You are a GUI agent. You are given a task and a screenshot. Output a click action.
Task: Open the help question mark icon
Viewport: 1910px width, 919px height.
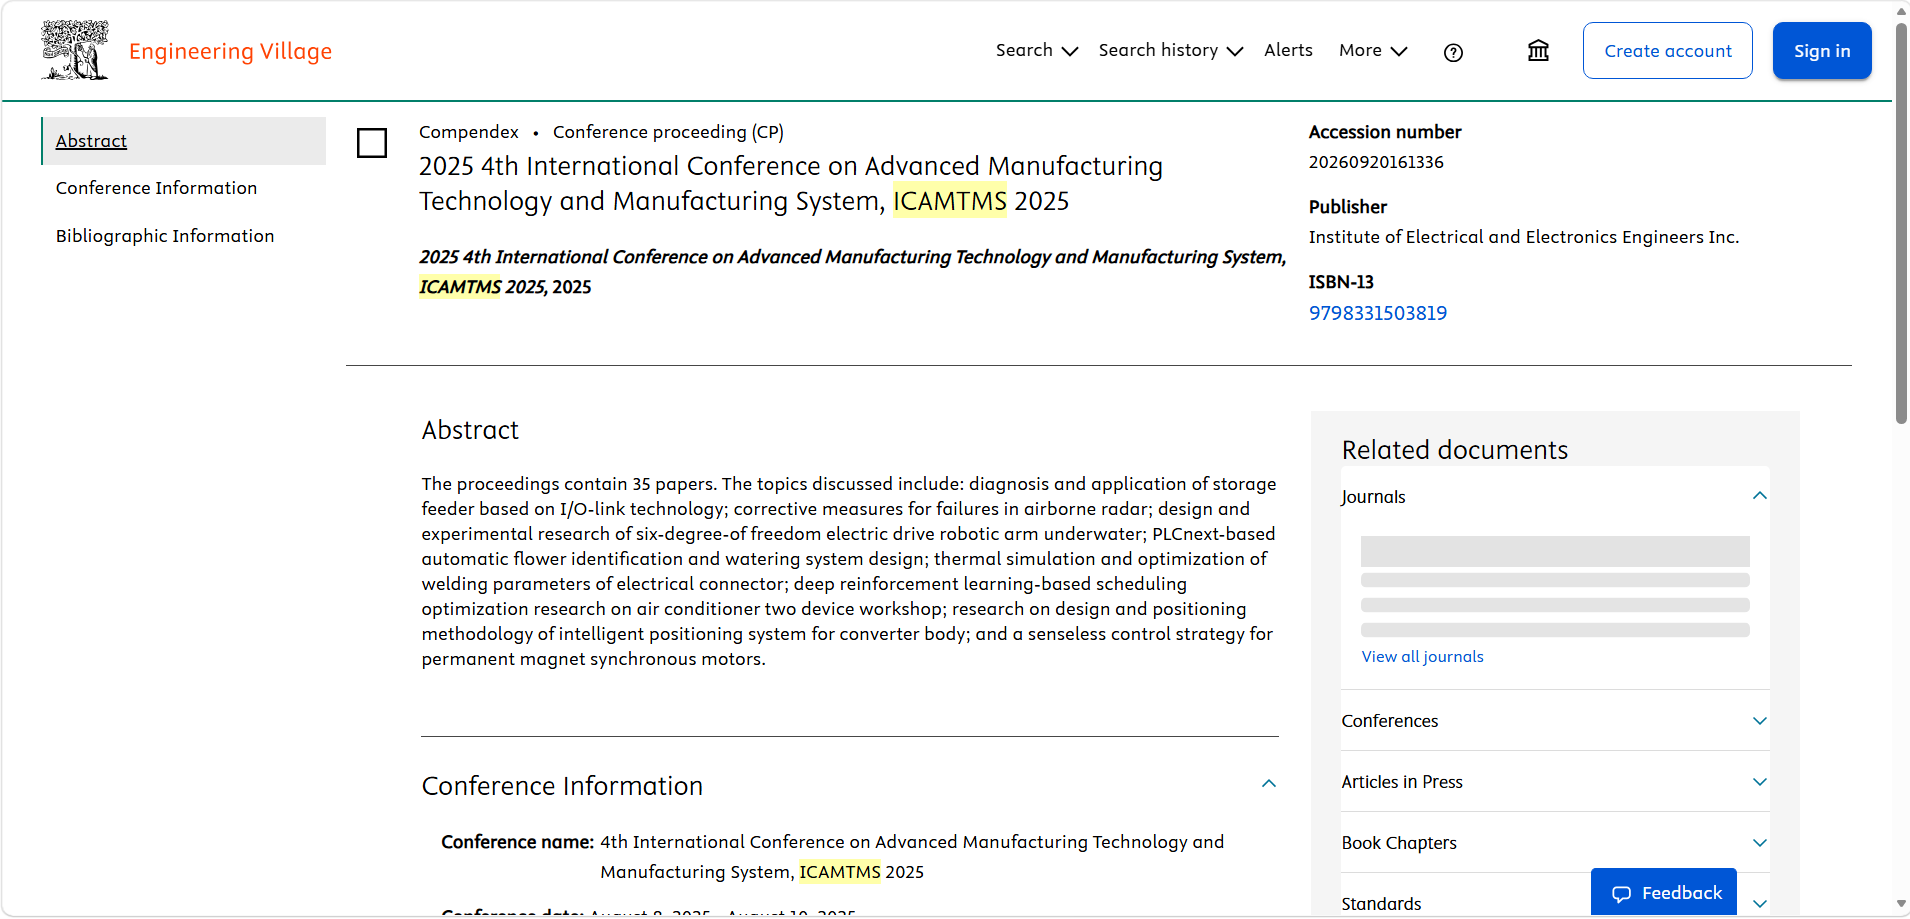[x=1453, y=52]
